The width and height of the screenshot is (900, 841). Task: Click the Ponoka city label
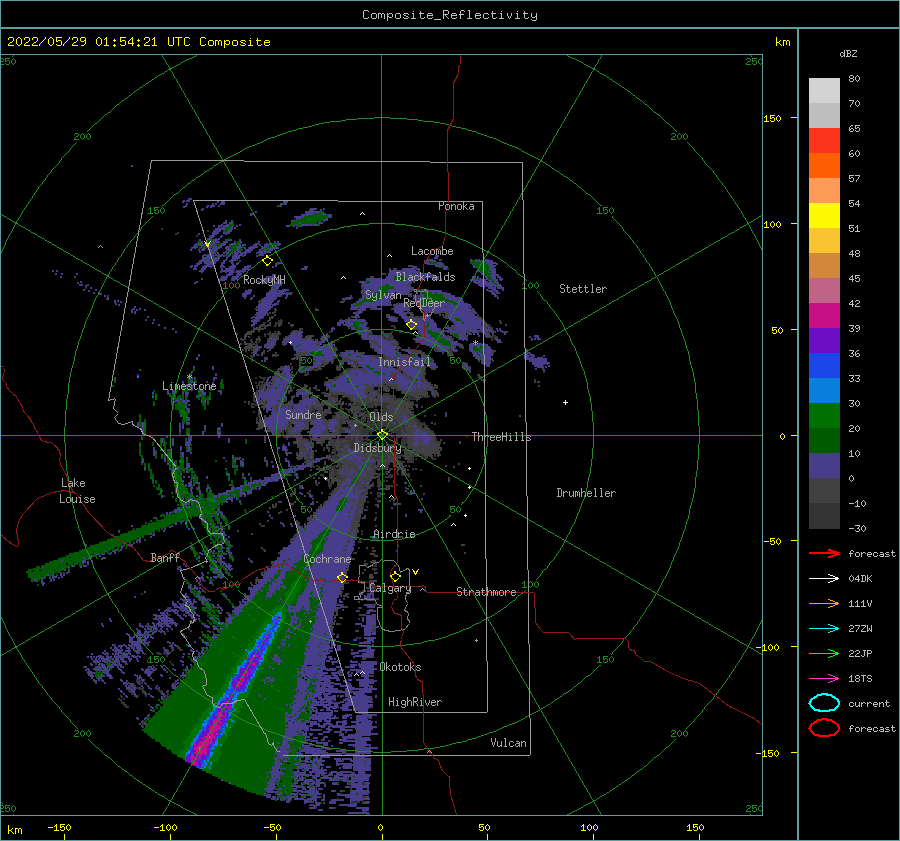(456, 206)
